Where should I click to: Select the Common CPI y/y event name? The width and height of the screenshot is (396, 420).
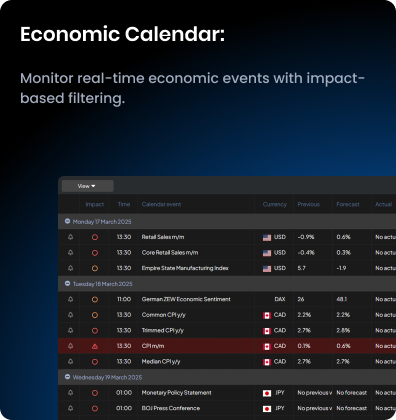(x=163, y=315)
